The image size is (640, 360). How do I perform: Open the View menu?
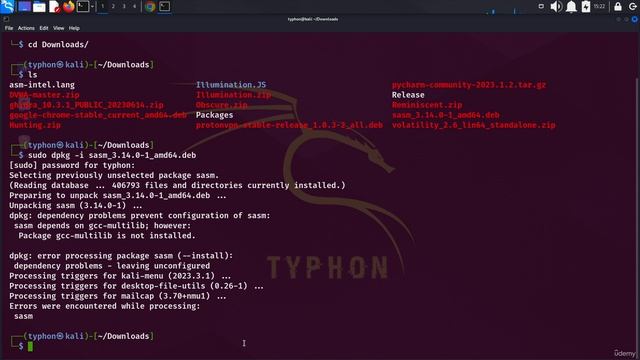point(58,28)
